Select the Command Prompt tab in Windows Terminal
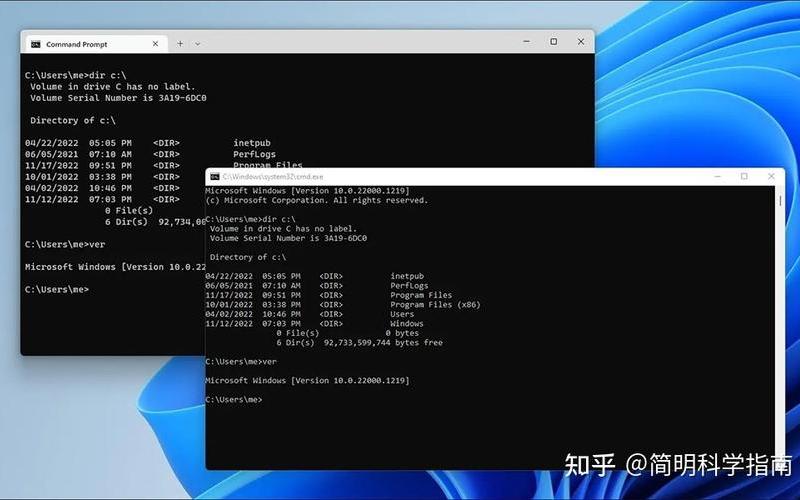Image resolution: width=800 pixels, height=500 pixels. (95, 44)
